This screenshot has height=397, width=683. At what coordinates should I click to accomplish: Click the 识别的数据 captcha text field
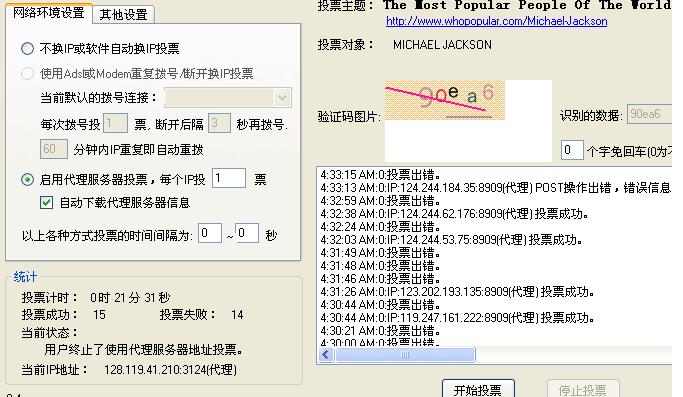pos(650,114)
